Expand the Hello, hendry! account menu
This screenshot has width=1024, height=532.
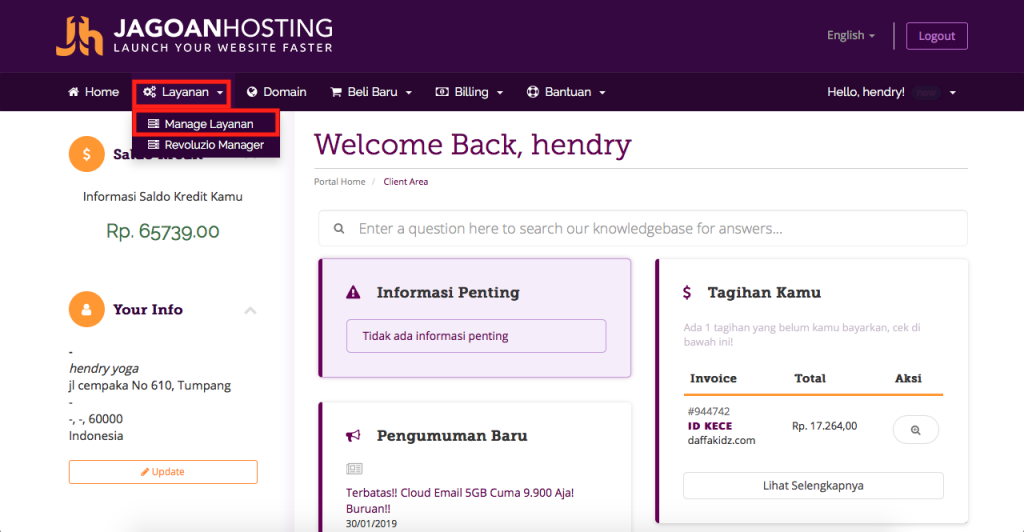click(891, 92)
